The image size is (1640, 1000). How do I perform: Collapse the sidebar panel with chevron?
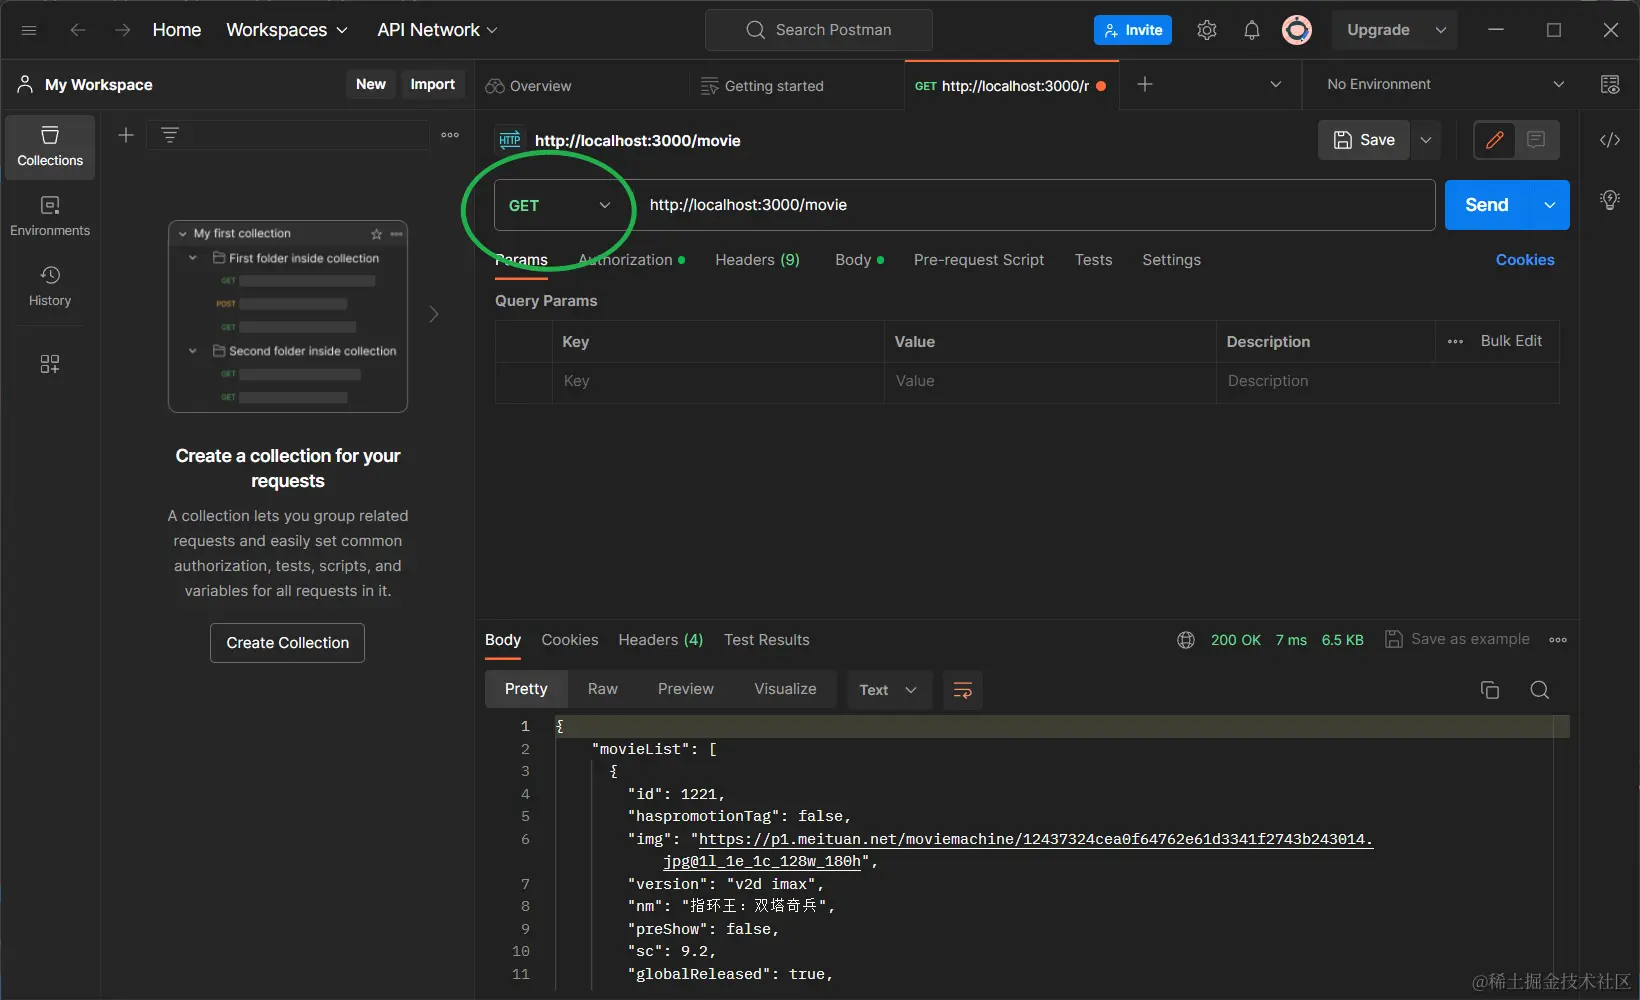coord(434,314)
